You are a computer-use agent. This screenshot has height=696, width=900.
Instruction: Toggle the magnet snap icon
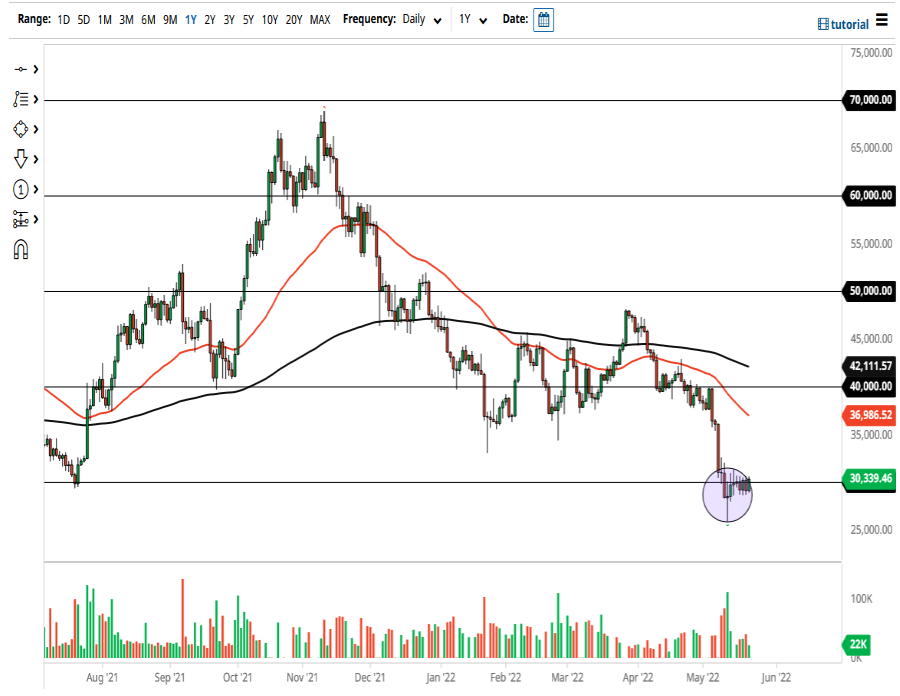pyautogui.click(x=21, y=250)
